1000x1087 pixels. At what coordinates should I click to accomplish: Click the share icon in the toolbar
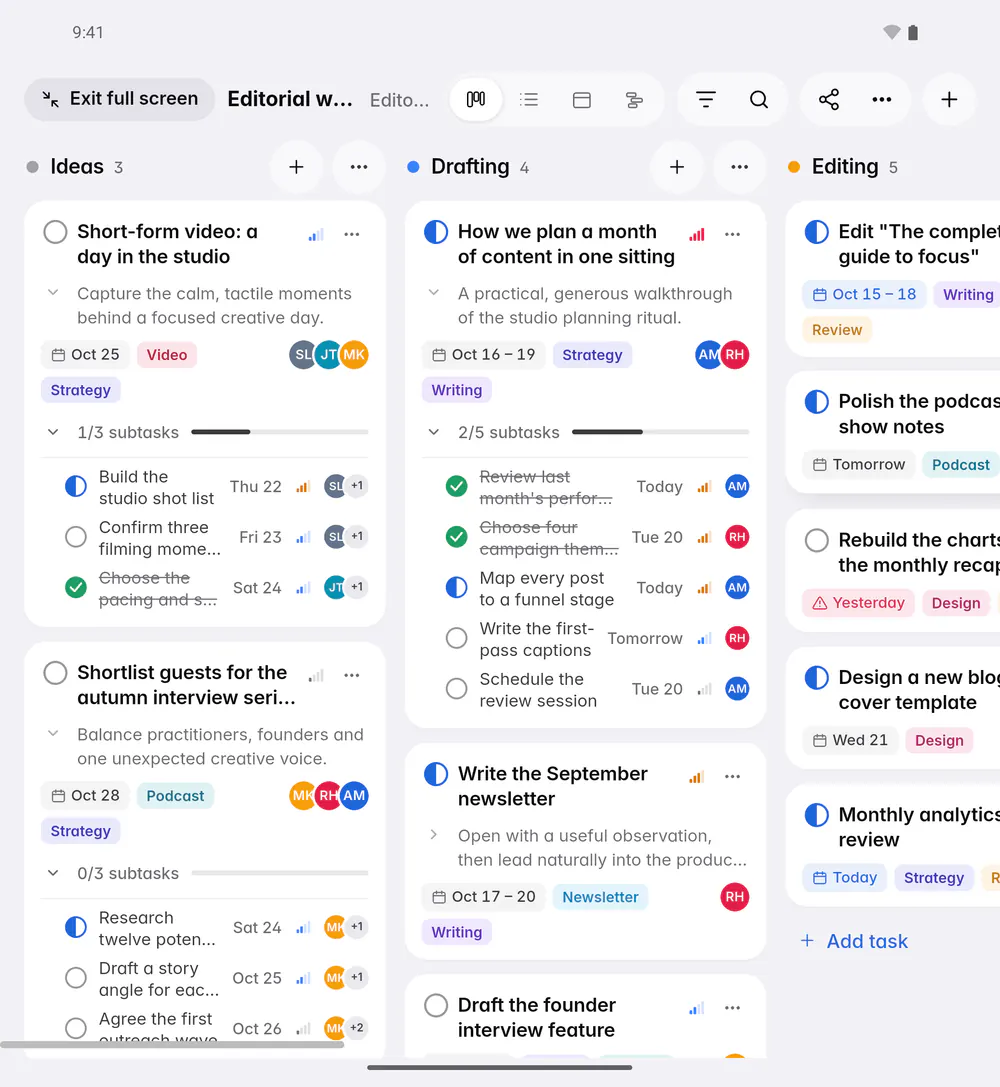(829, 100)
